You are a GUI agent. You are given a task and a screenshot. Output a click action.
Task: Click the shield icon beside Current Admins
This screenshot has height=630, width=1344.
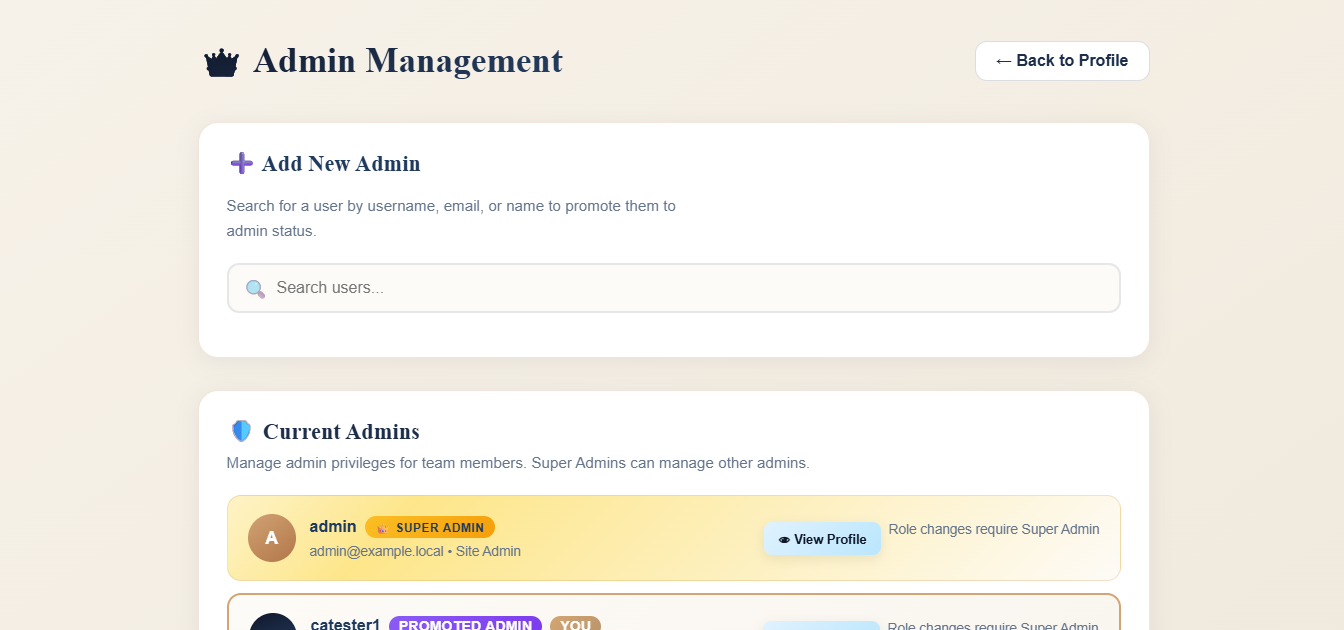[241, 431]
